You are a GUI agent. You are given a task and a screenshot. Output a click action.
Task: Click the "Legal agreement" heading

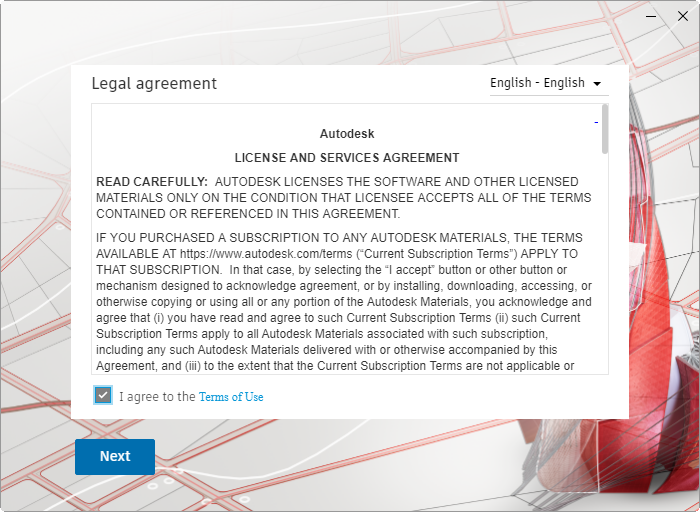point(154,83)
